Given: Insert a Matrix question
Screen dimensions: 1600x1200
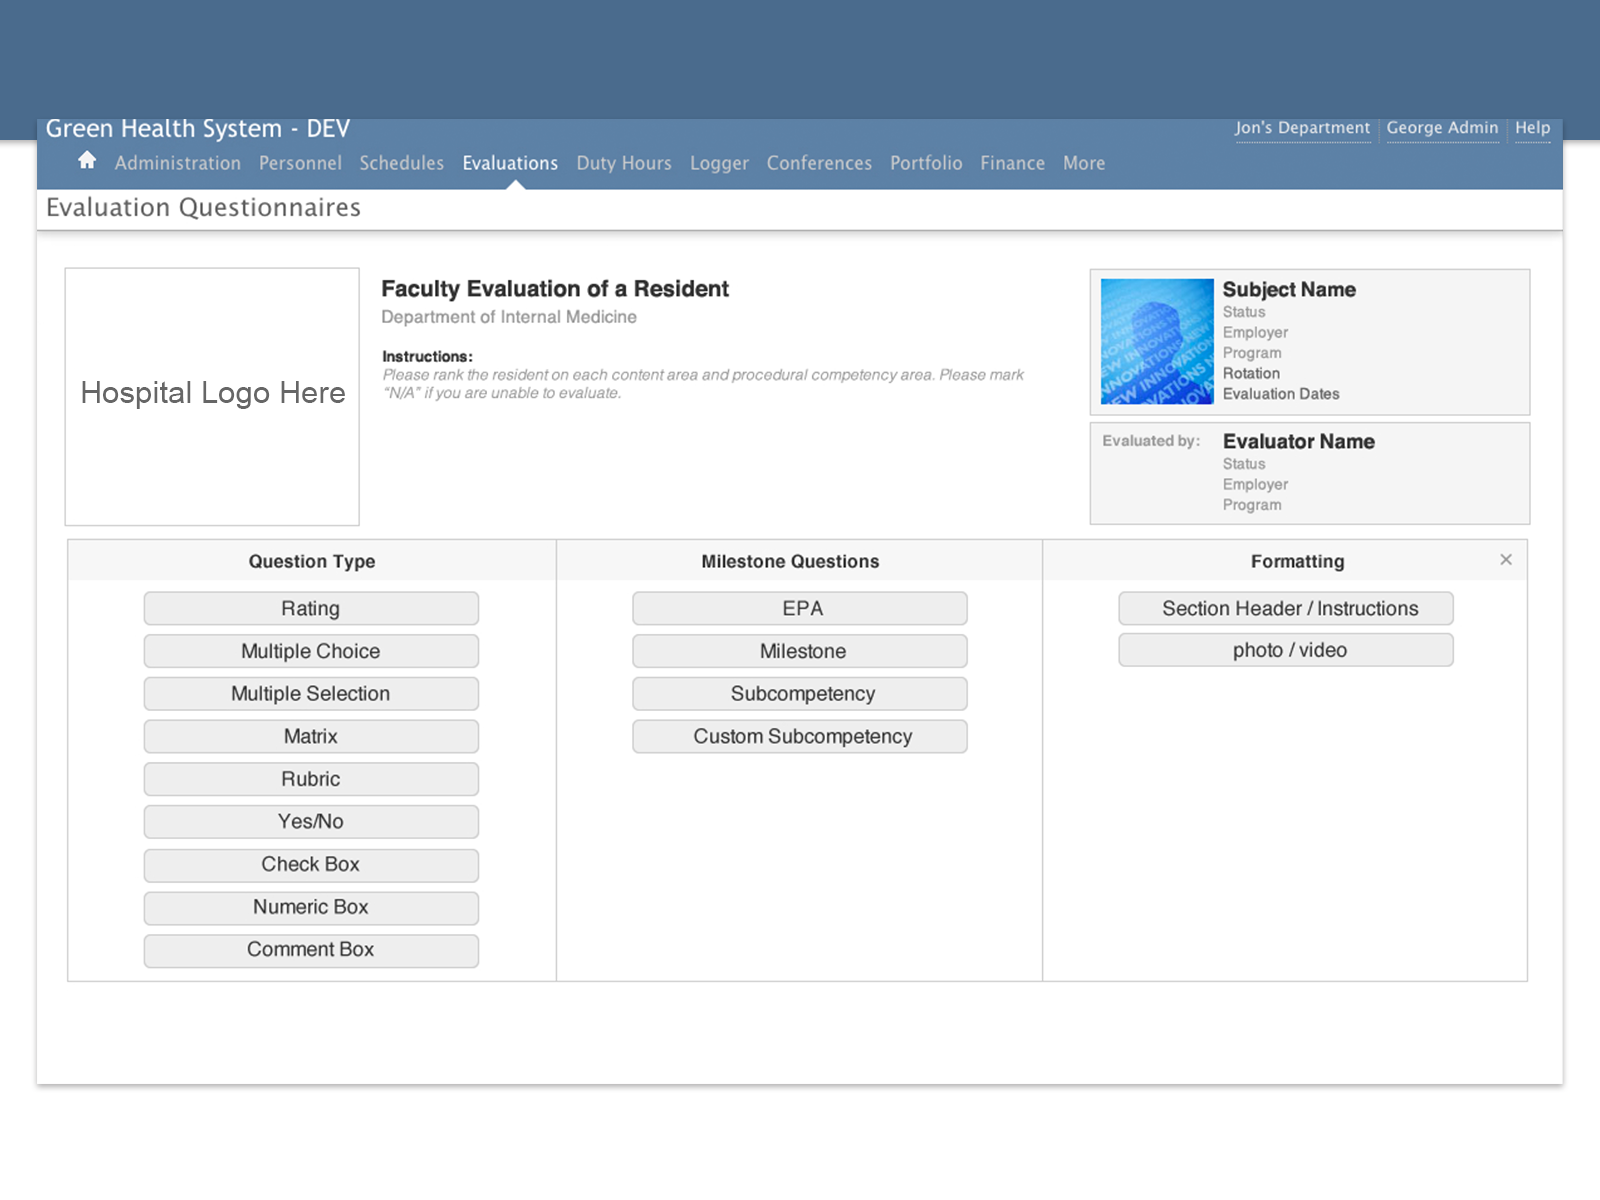Looking at the screenshot, I should [311, 736].
